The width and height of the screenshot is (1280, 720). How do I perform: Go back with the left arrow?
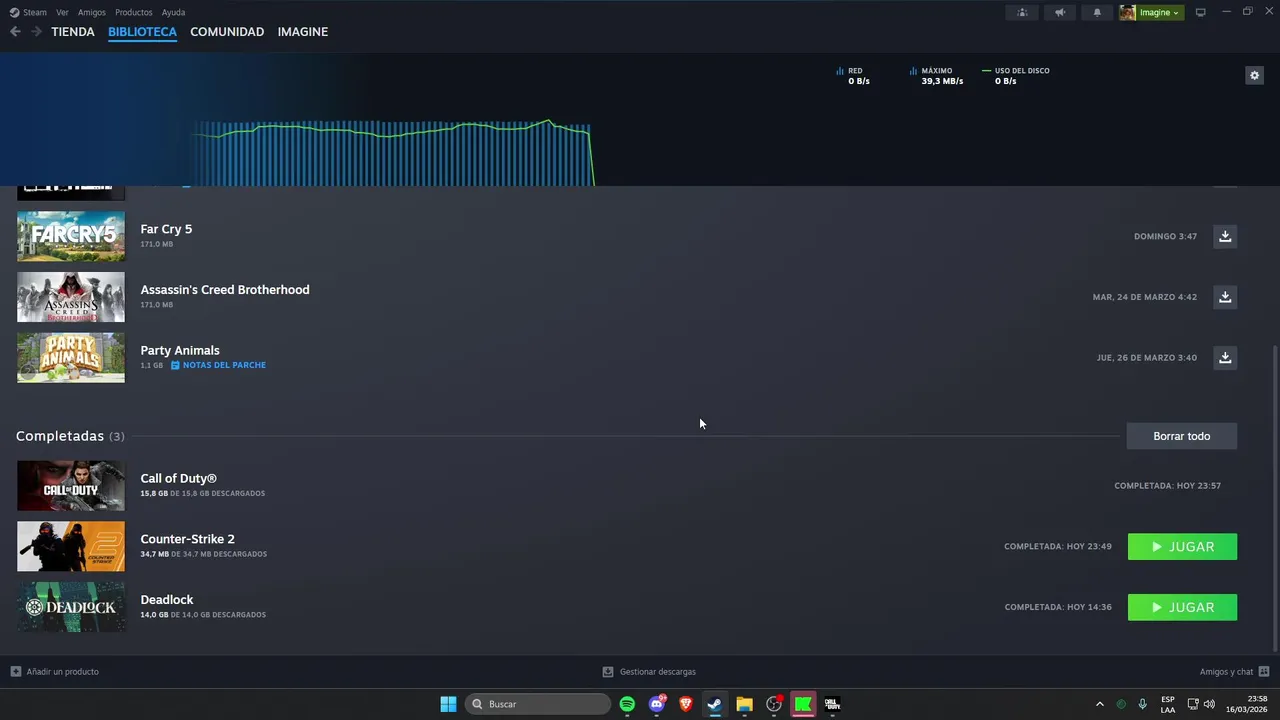tap(15, 32)
